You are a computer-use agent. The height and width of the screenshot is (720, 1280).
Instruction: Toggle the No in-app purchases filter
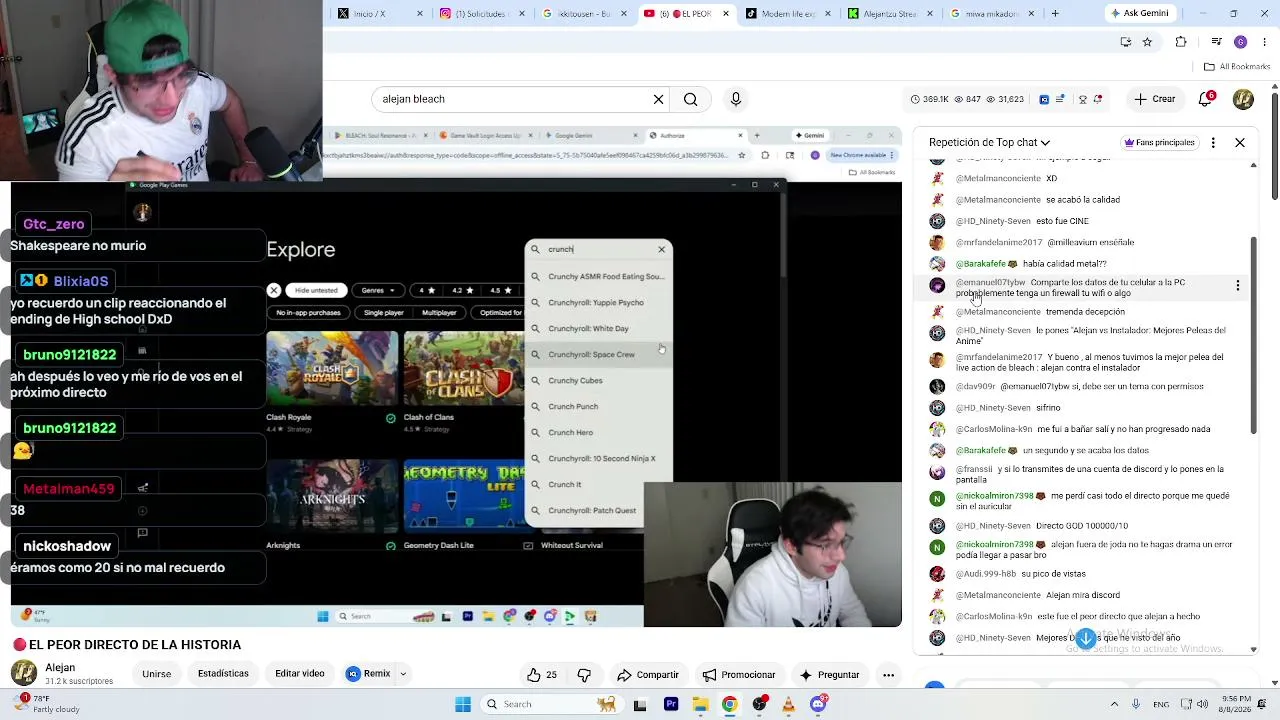tap(309, 312)
